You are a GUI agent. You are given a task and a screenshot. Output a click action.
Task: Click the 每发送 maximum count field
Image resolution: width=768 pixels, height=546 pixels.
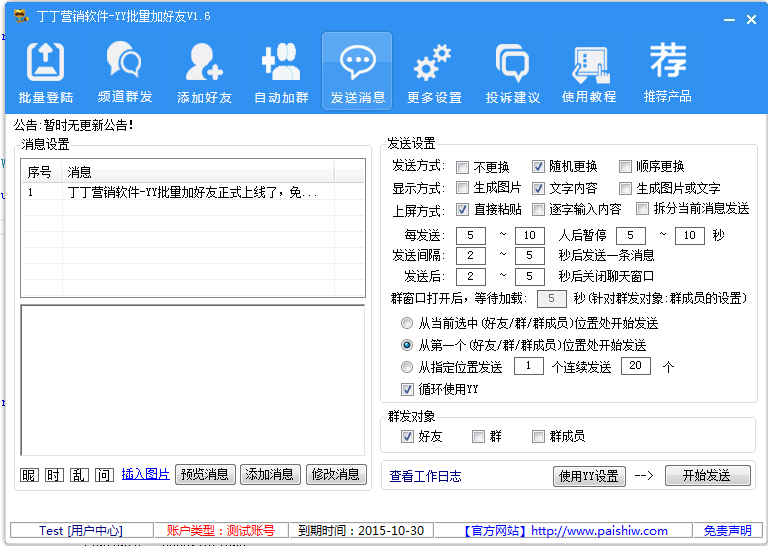(x=529, y=236)
